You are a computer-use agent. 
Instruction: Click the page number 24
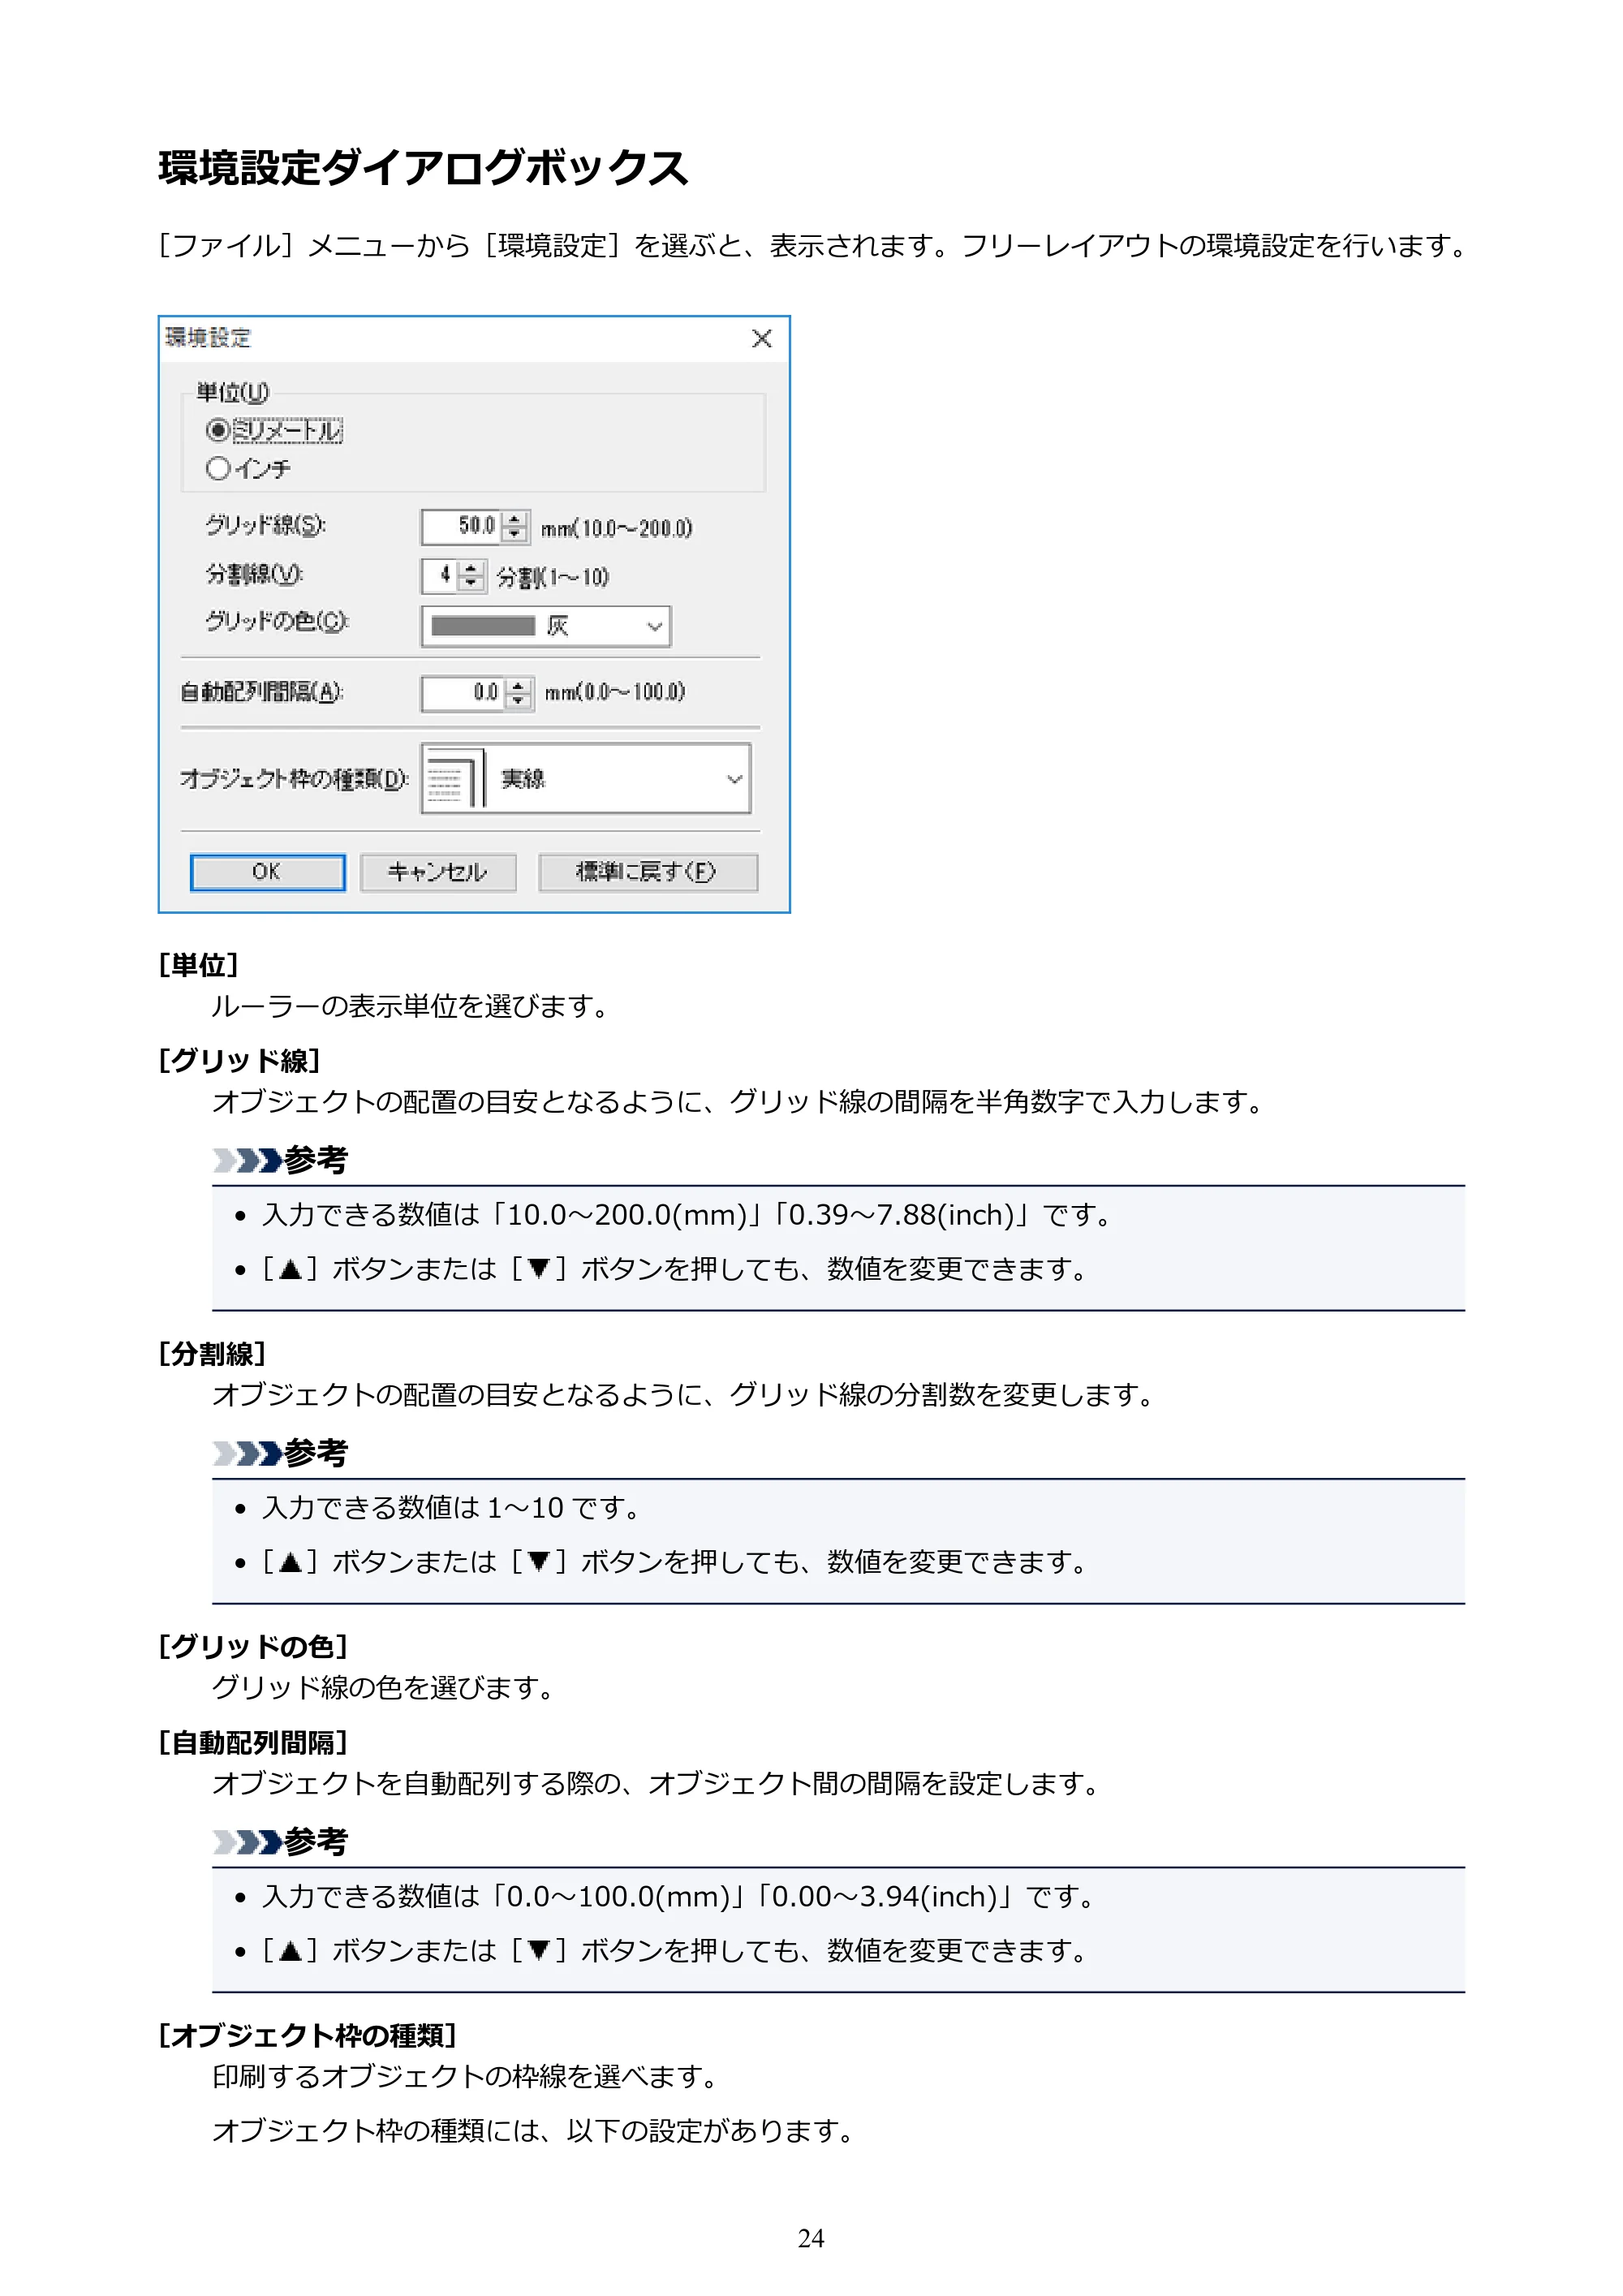811,2238
